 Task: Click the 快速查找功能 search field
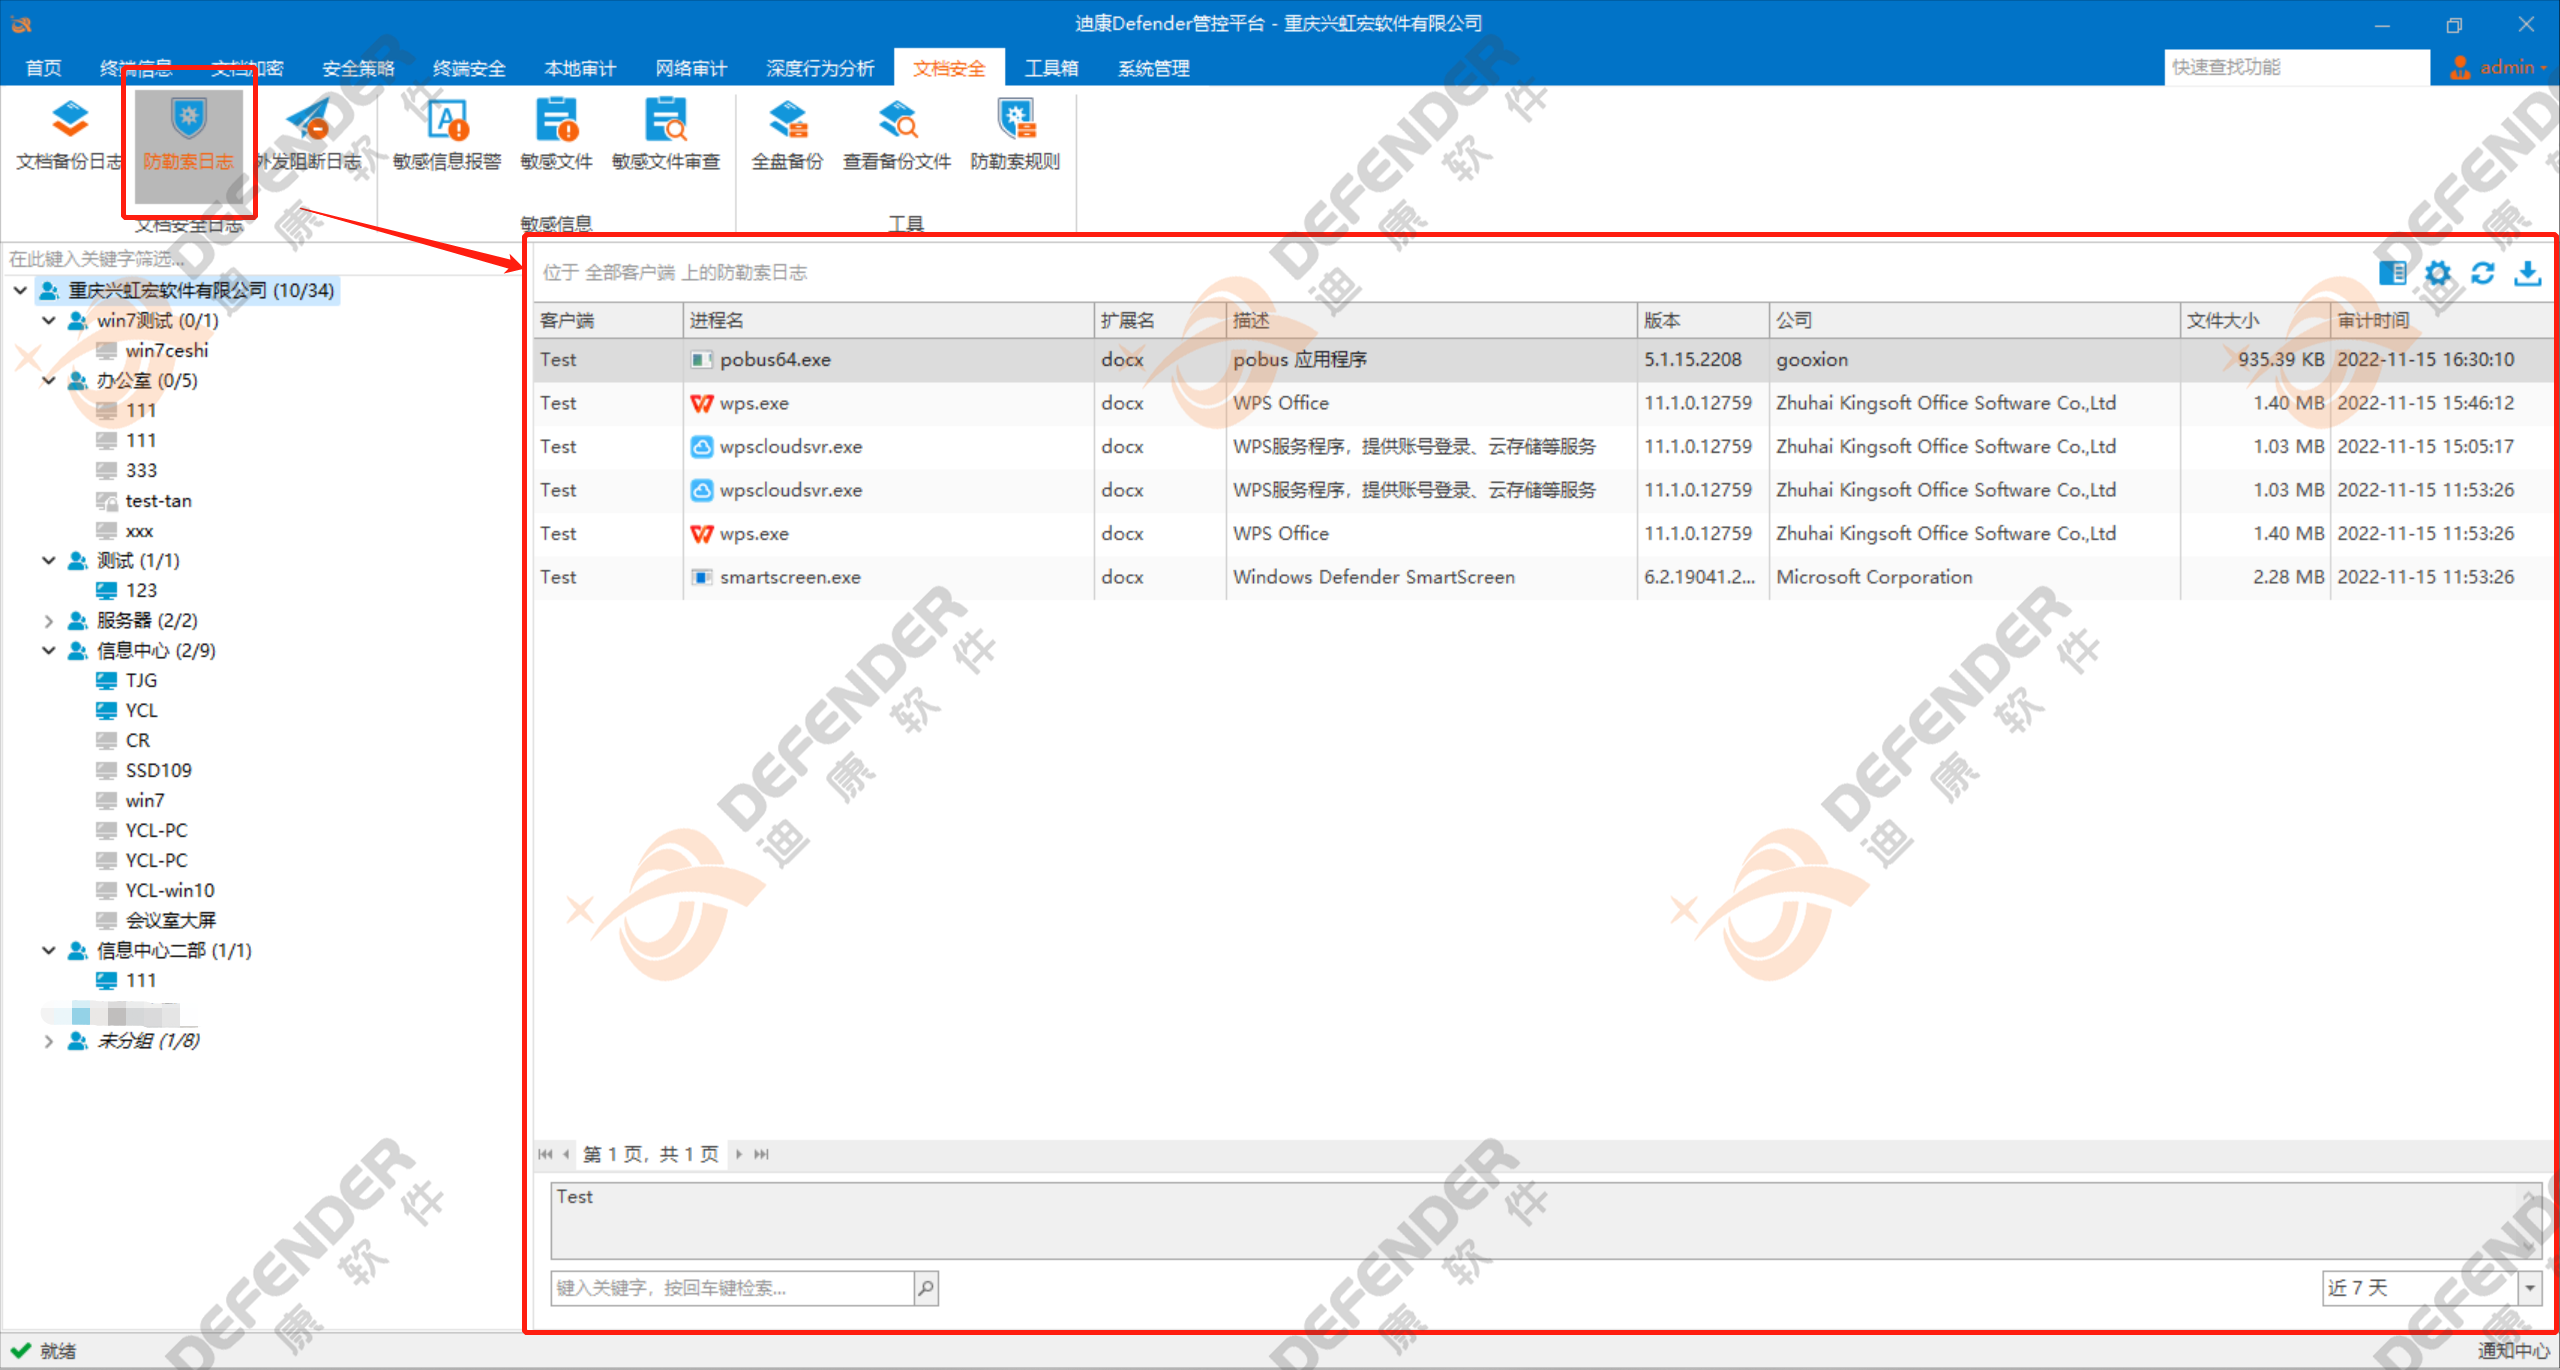coord(2296,67)
